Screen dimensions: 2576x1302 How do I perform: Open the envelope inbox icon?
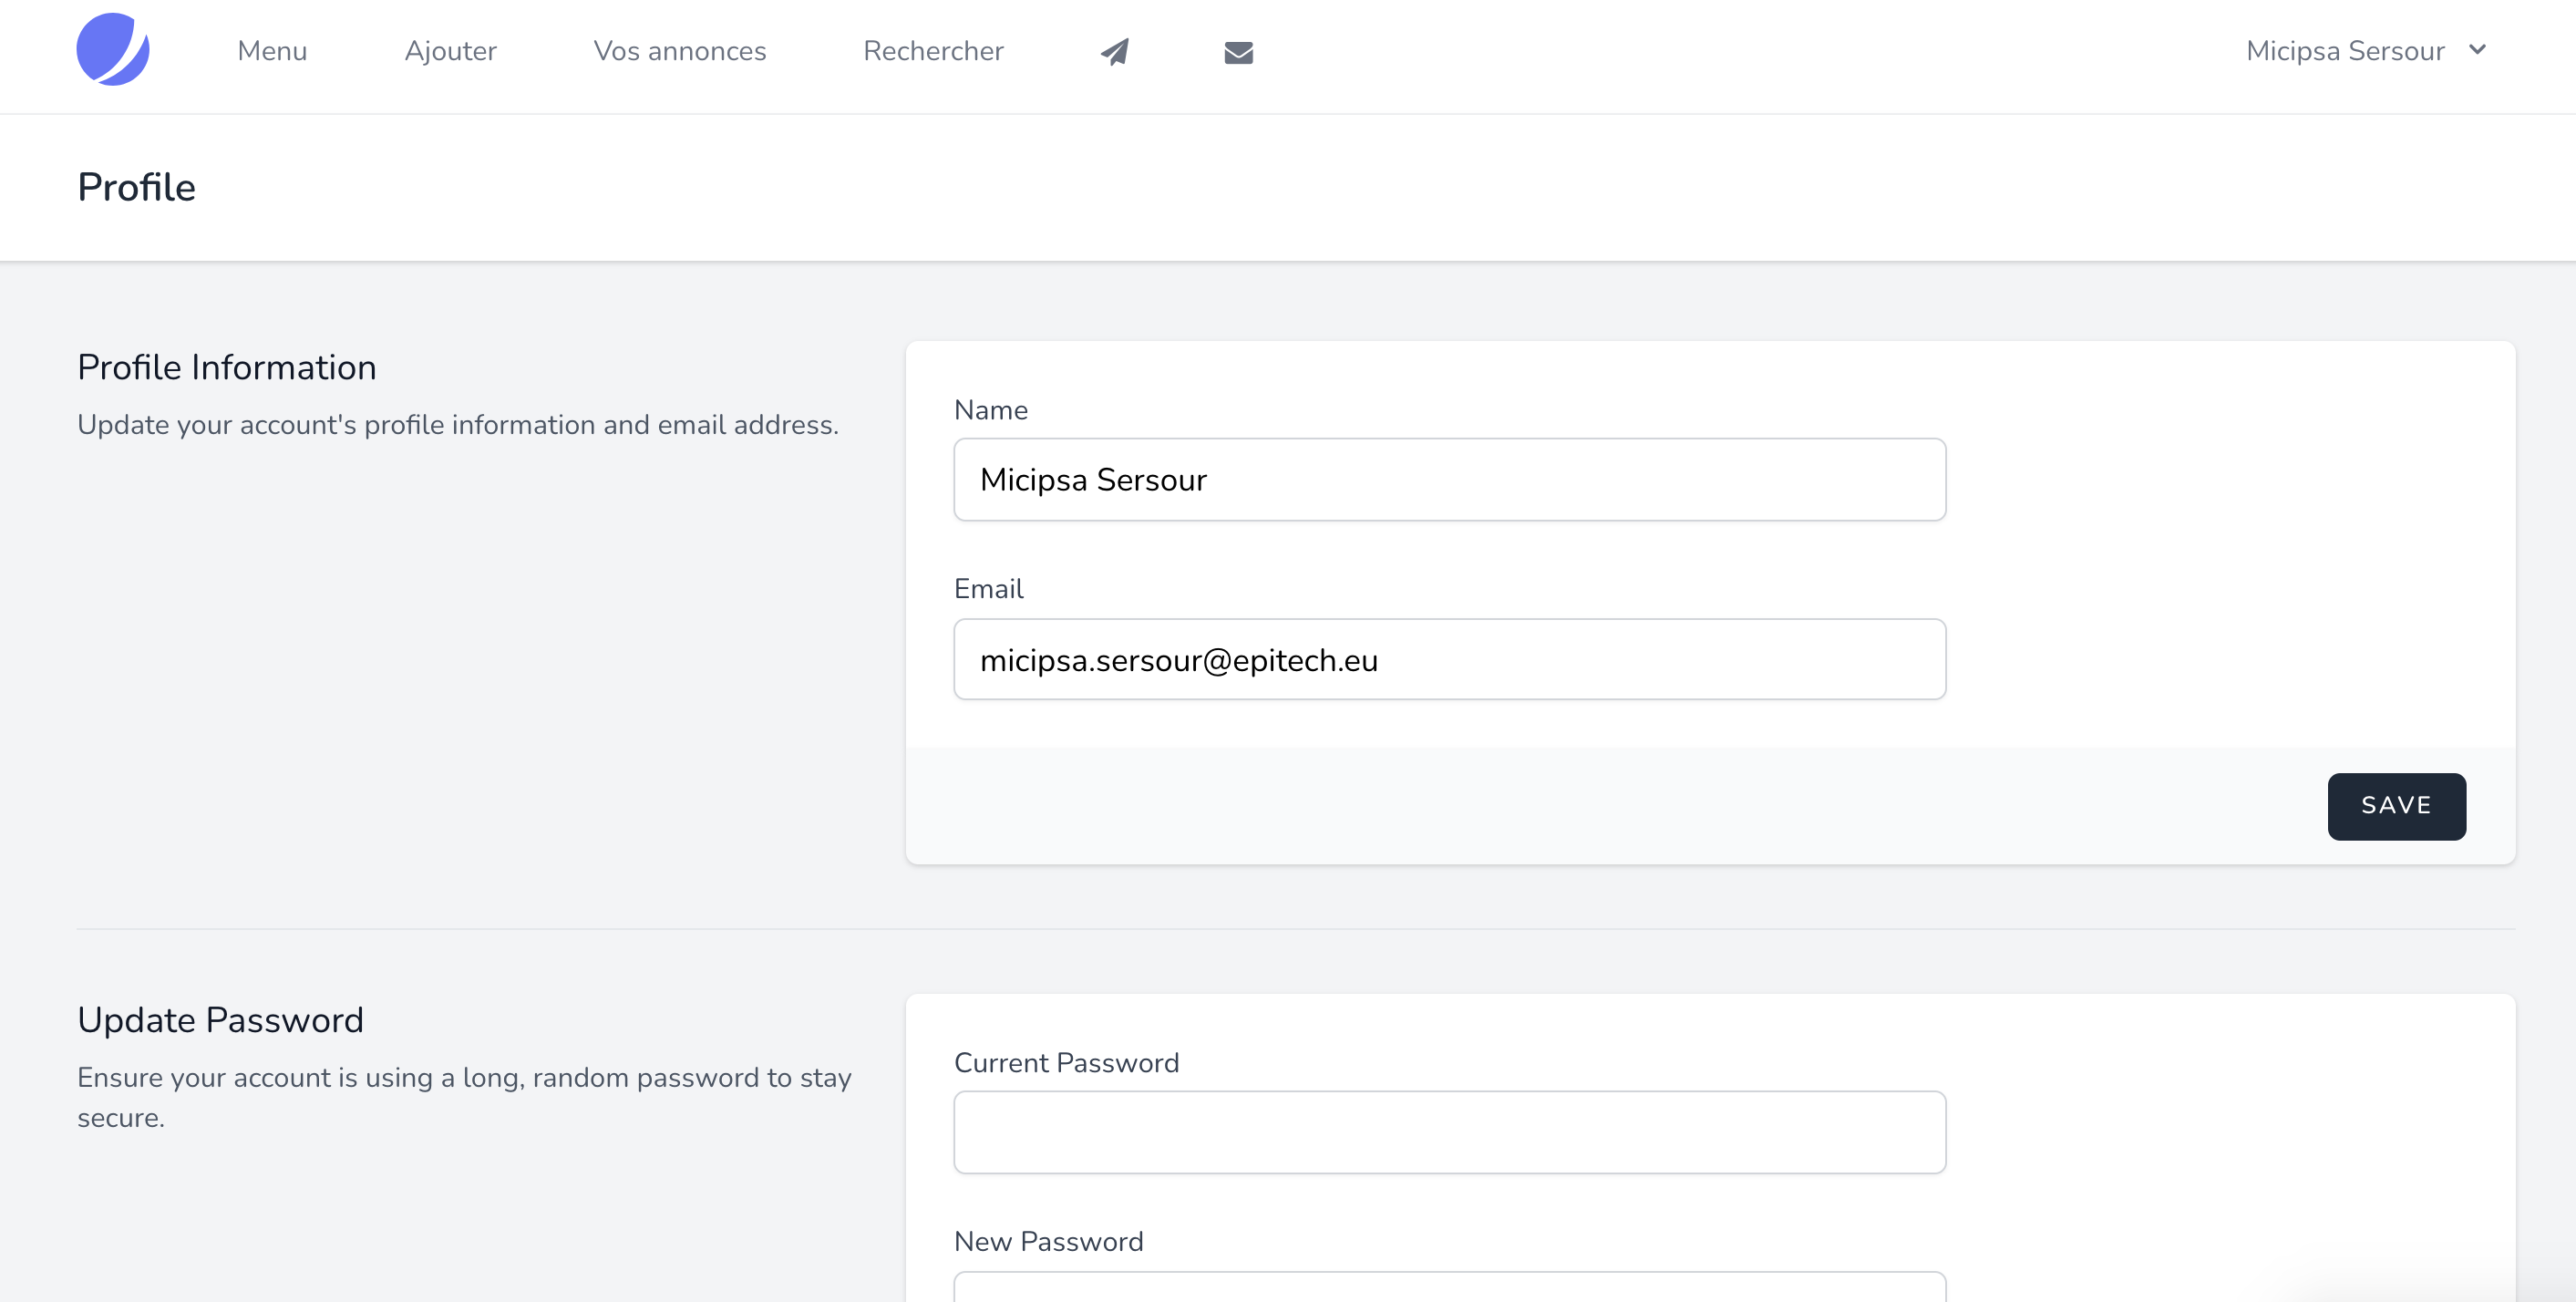point(1238,52)
